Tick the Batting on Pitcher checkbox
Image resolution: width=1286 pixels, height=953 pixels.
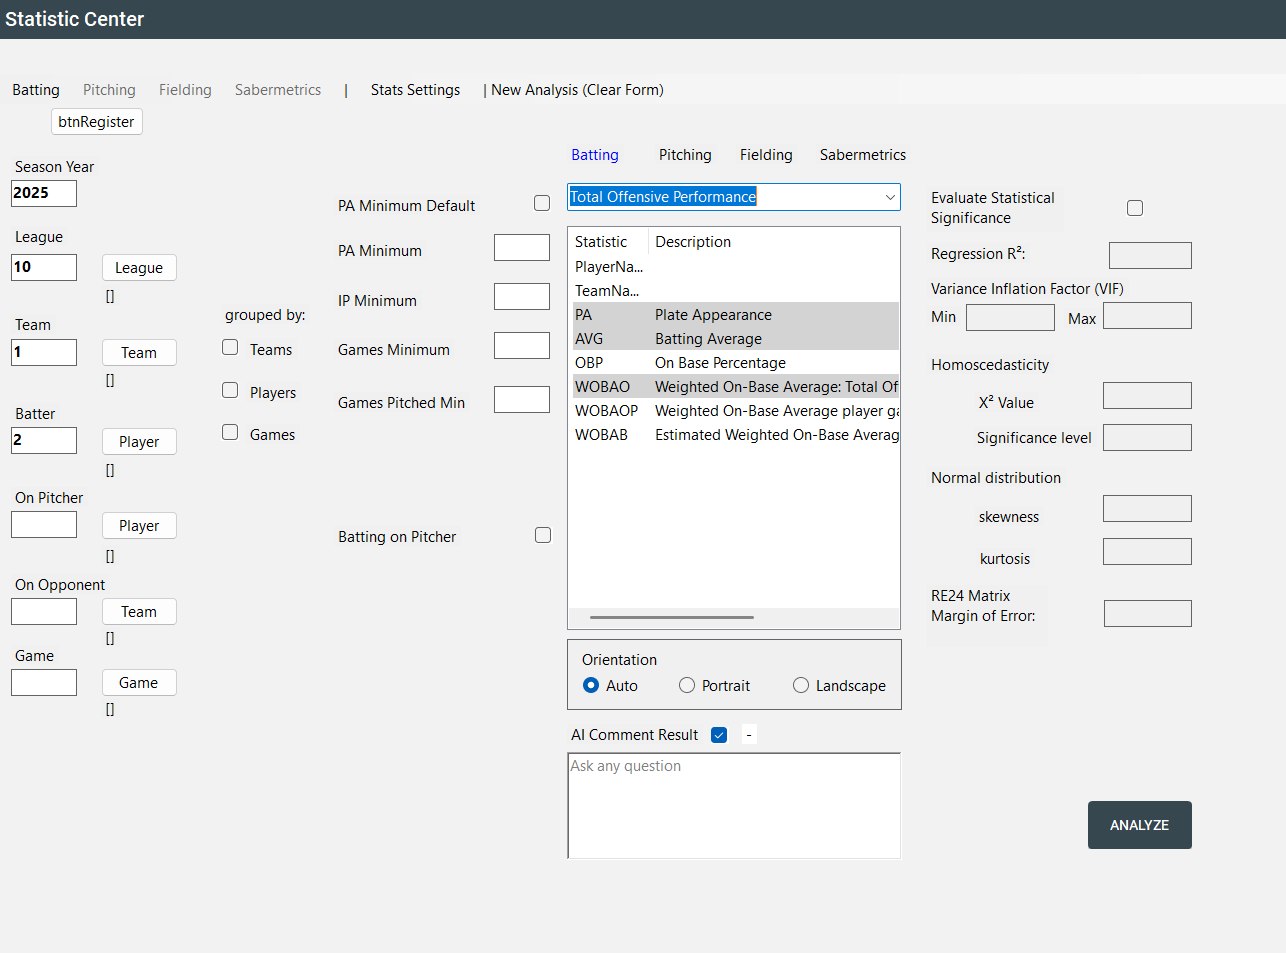[x=543, y=535]
